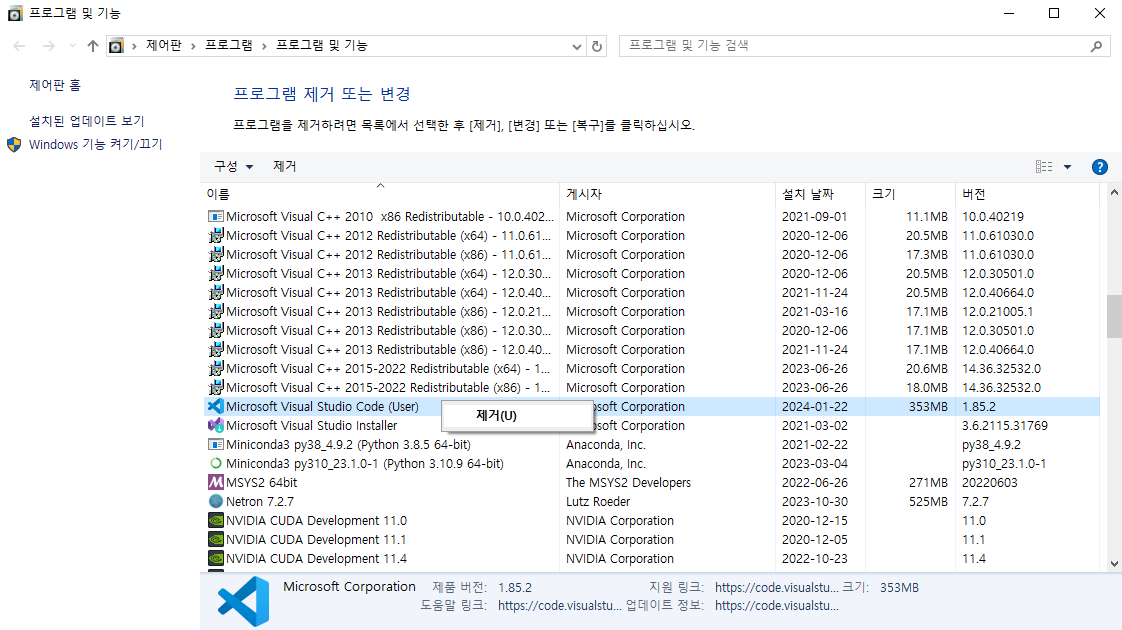Select Miniconda3 py310_23.1.0-1 row name
The image size is (1122, 630).
point(365,463)
